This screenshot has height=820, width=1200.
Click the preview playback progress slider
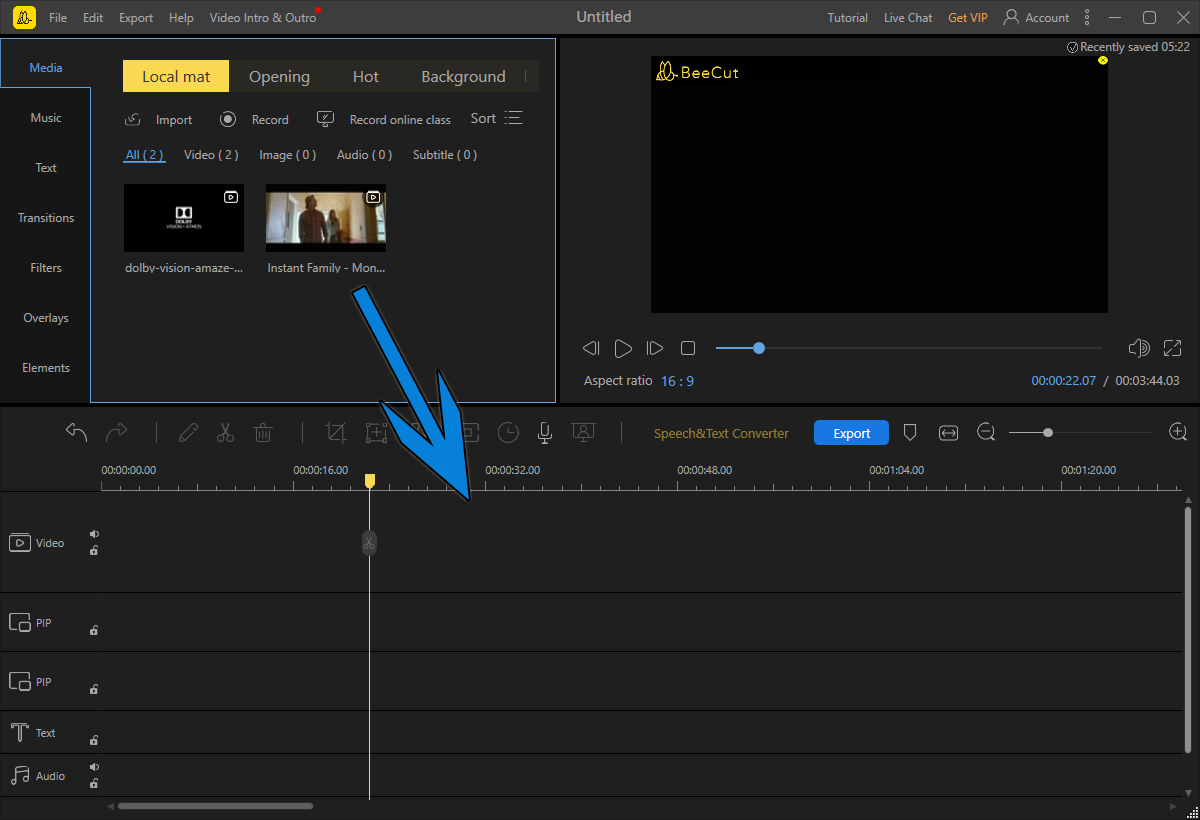click(x=909, y=348)
